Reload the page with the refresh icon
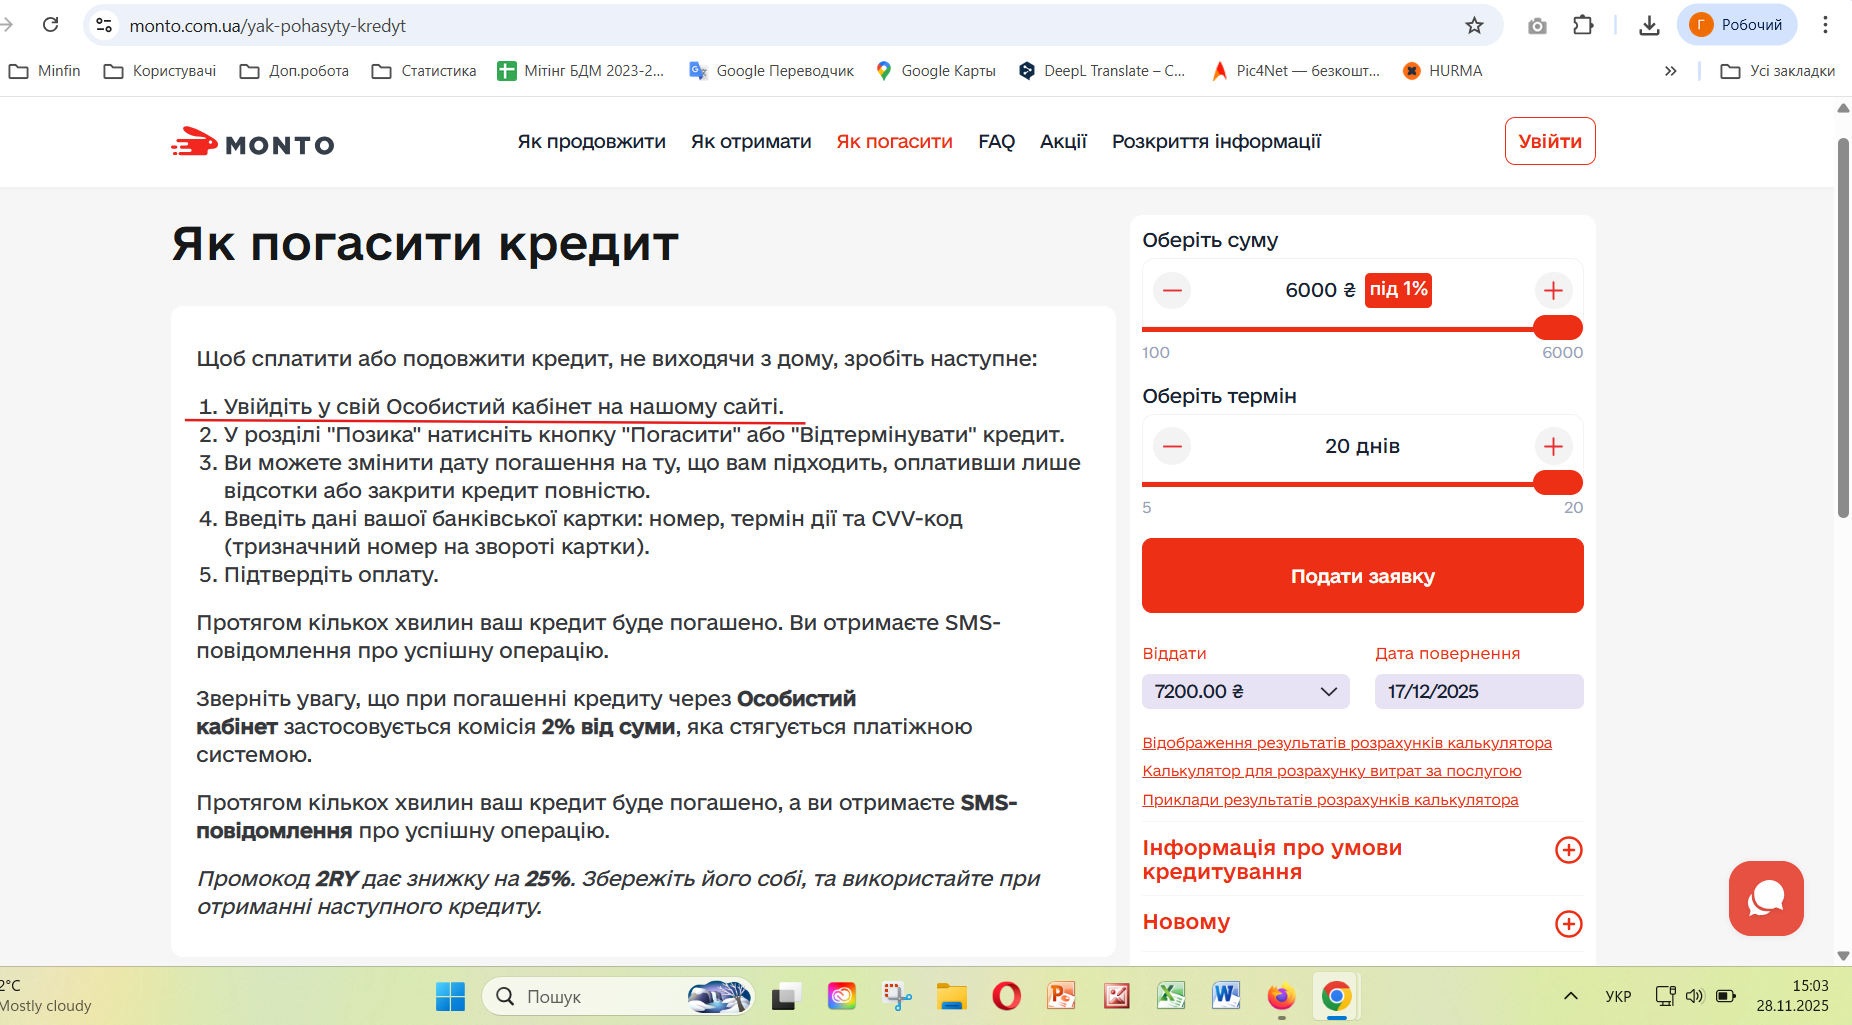The image size is (1852, 1025). [x=51, y=25]
